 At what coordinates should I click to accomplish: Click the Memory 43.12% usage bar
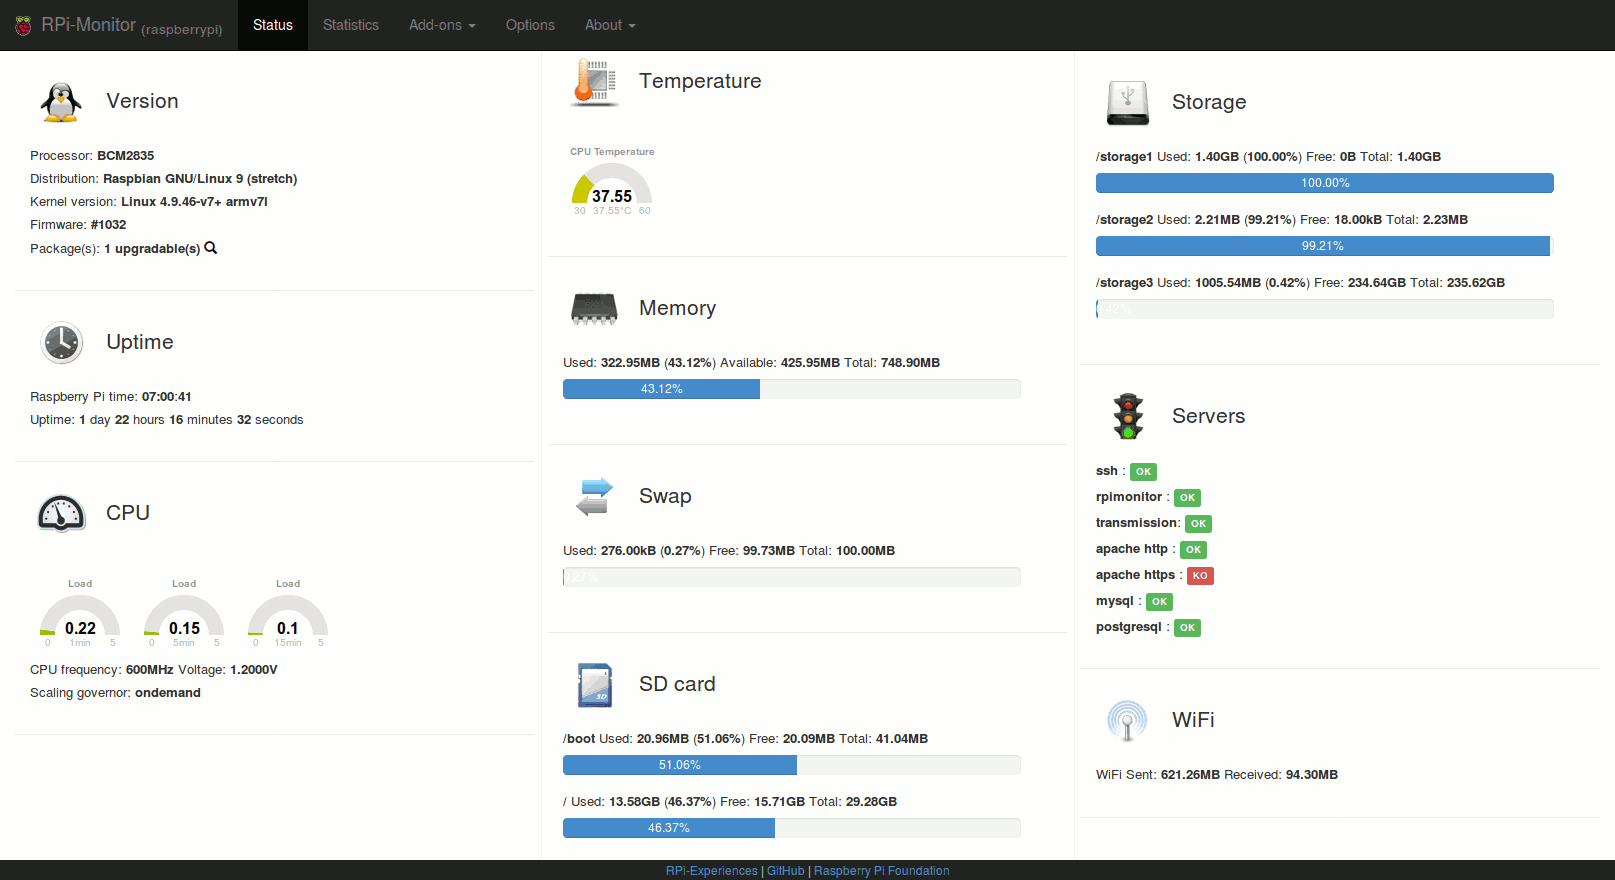coord(792,389)
